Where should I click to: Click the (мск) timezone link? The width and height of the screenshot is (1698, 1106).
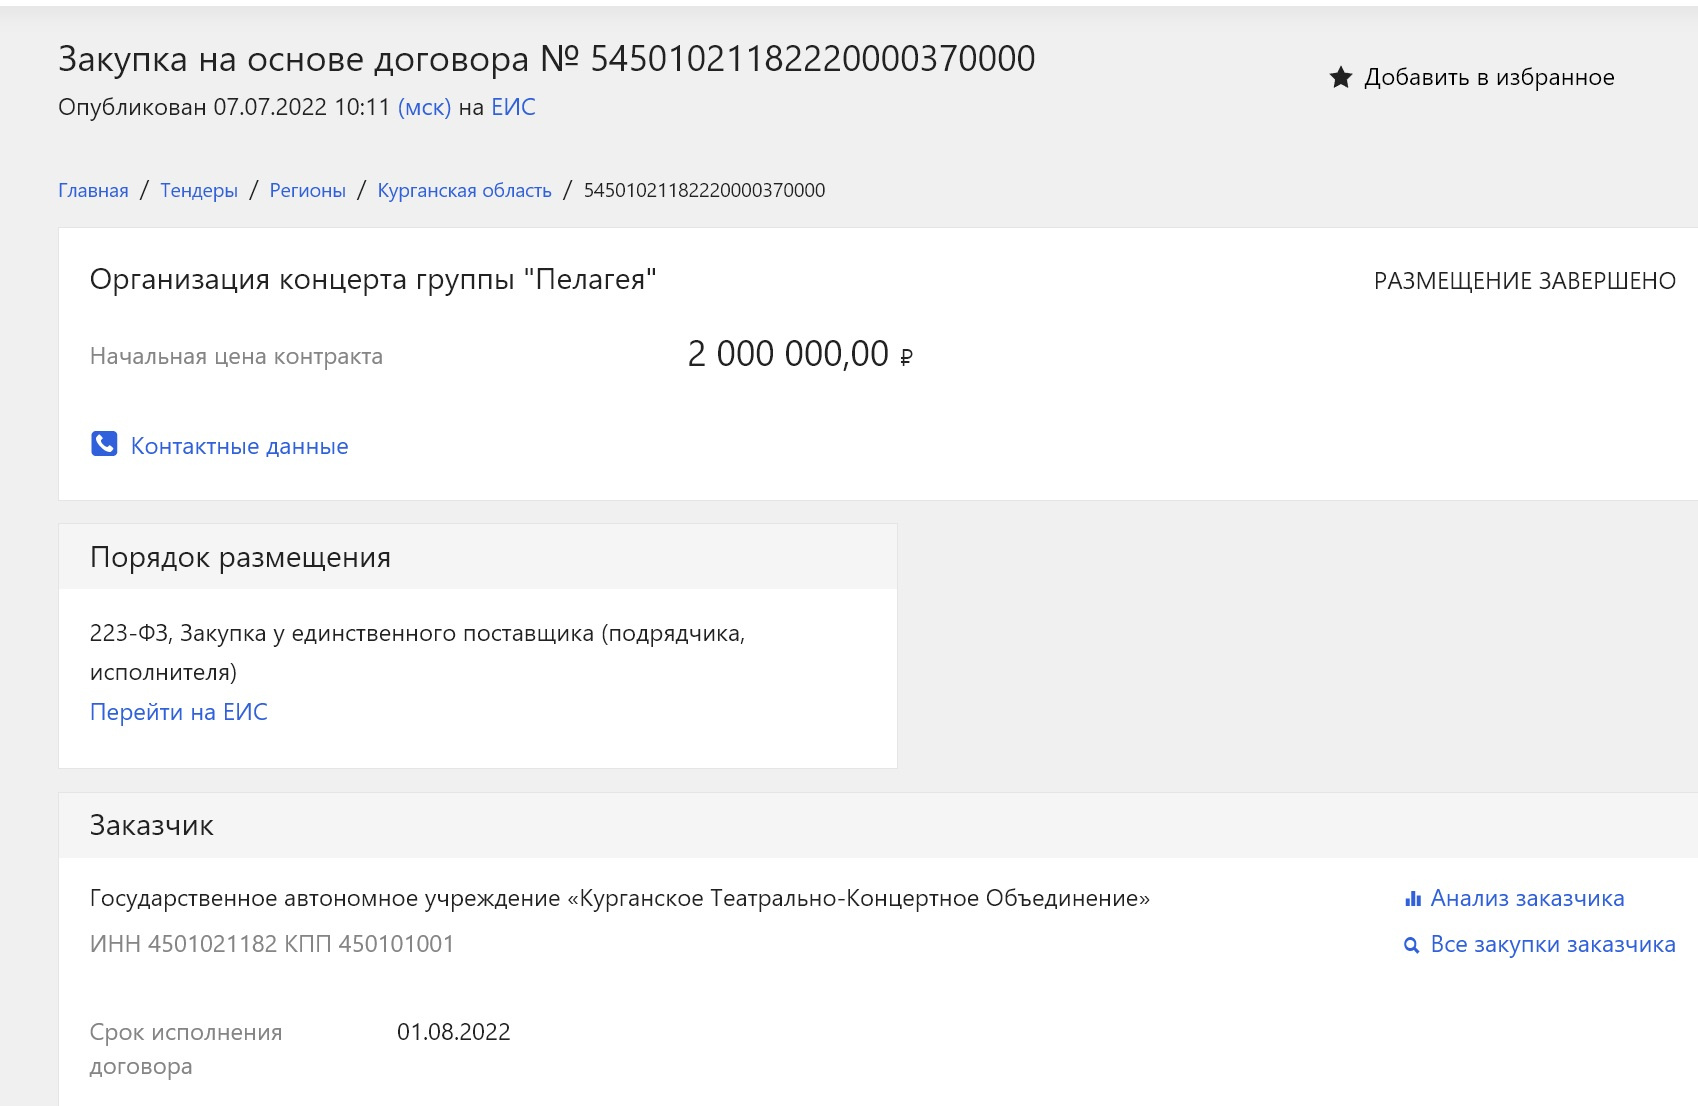(424, 107)
